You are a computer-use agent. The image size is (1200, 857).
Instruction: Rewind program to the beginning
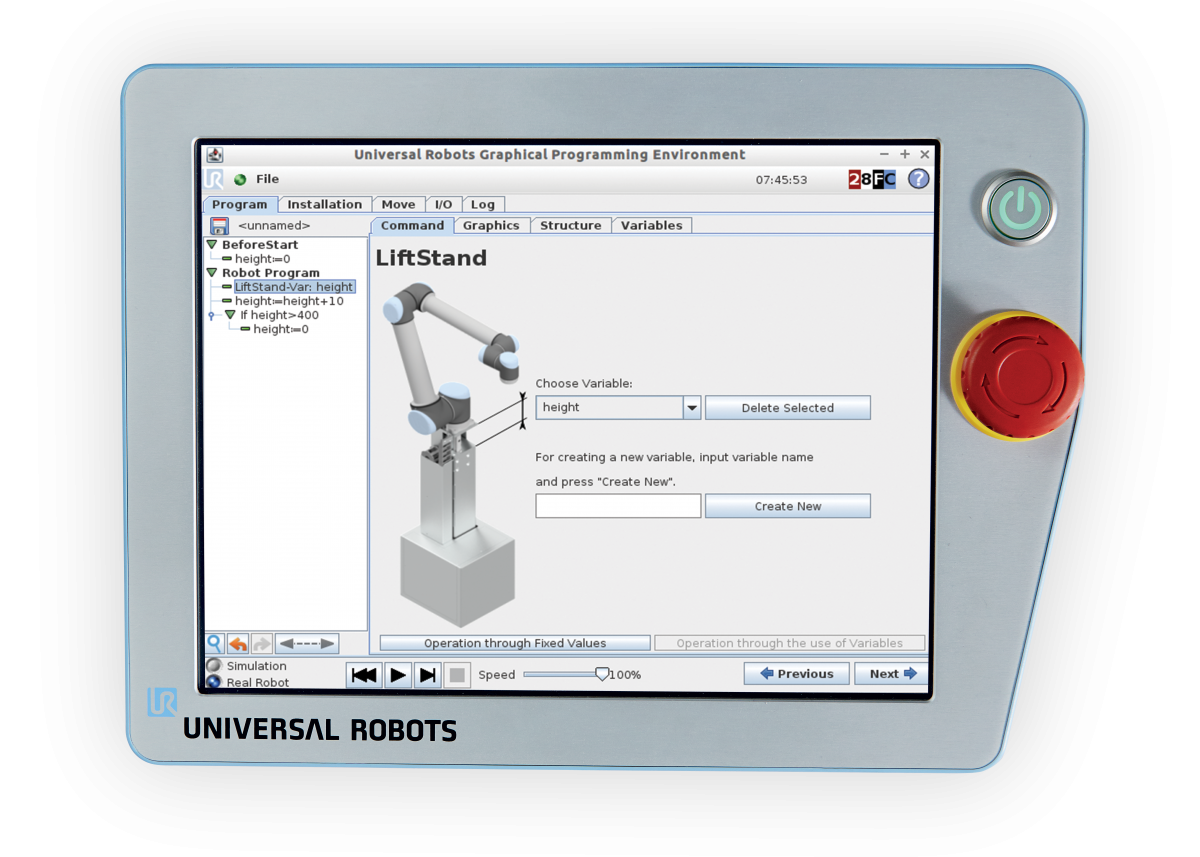[x=364, y=675]
